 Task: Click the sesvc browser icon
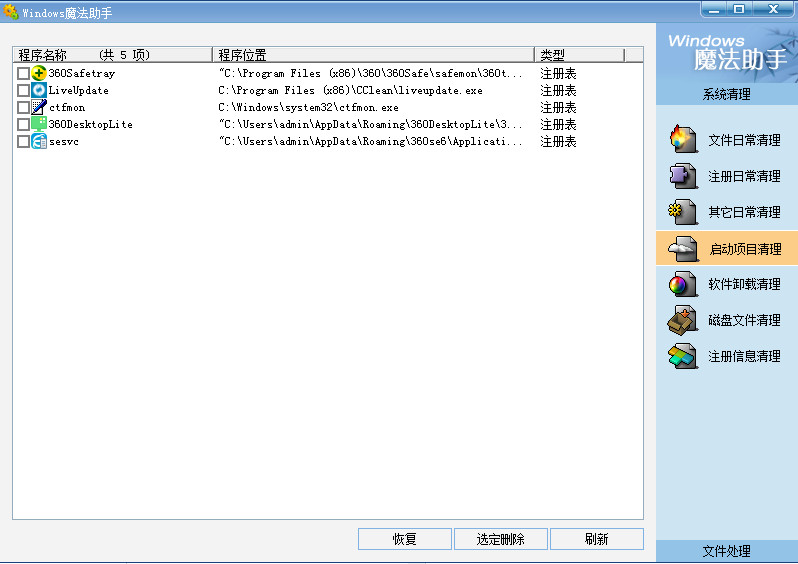point(39,141)
